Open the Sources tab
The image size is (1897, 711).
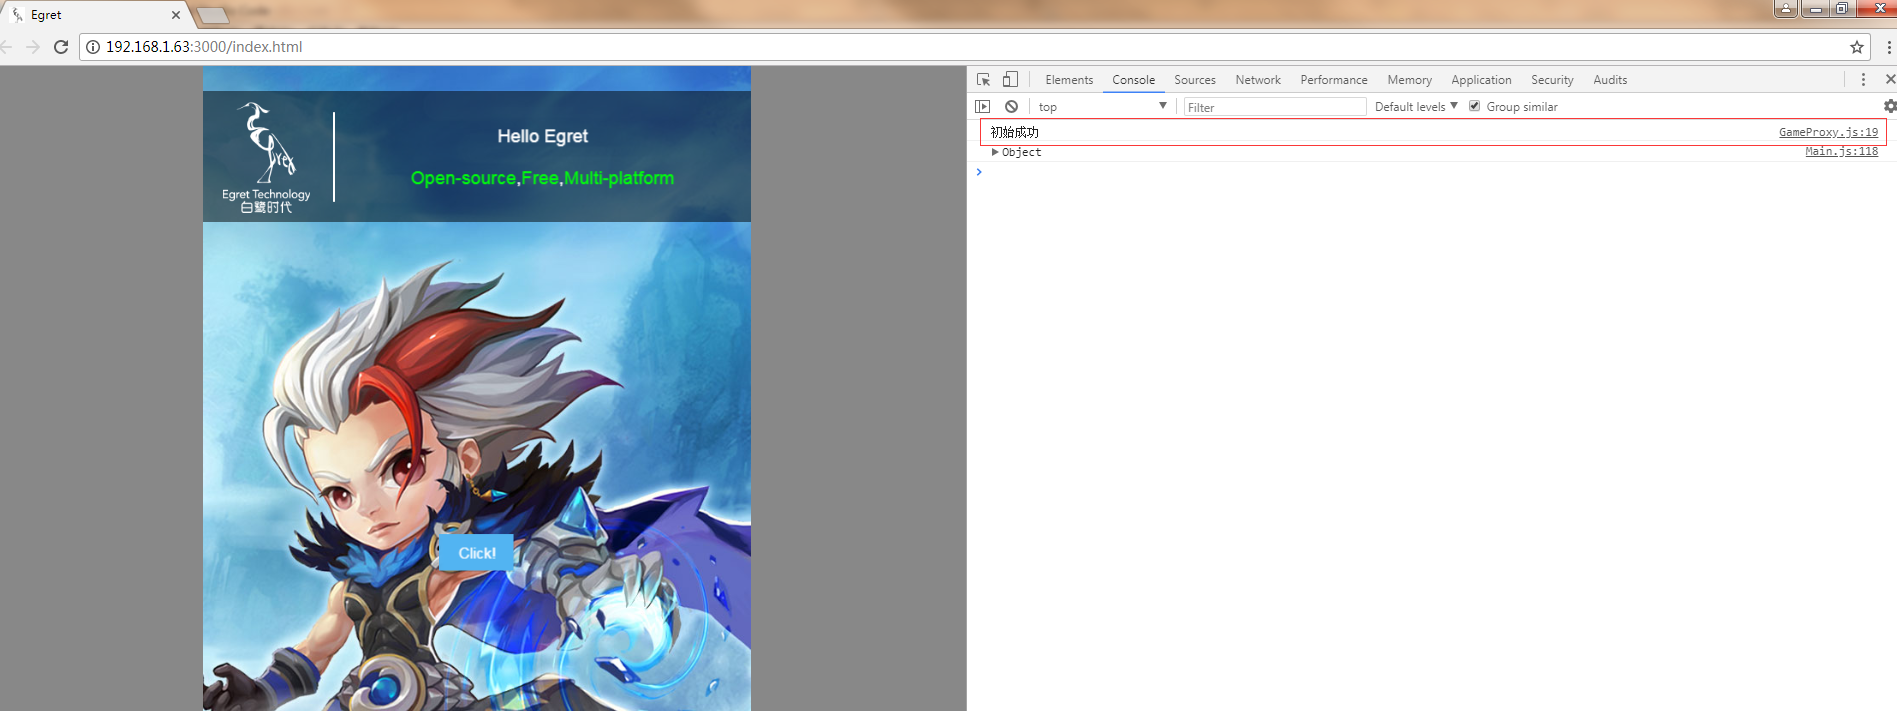[x=1194, y=80]
